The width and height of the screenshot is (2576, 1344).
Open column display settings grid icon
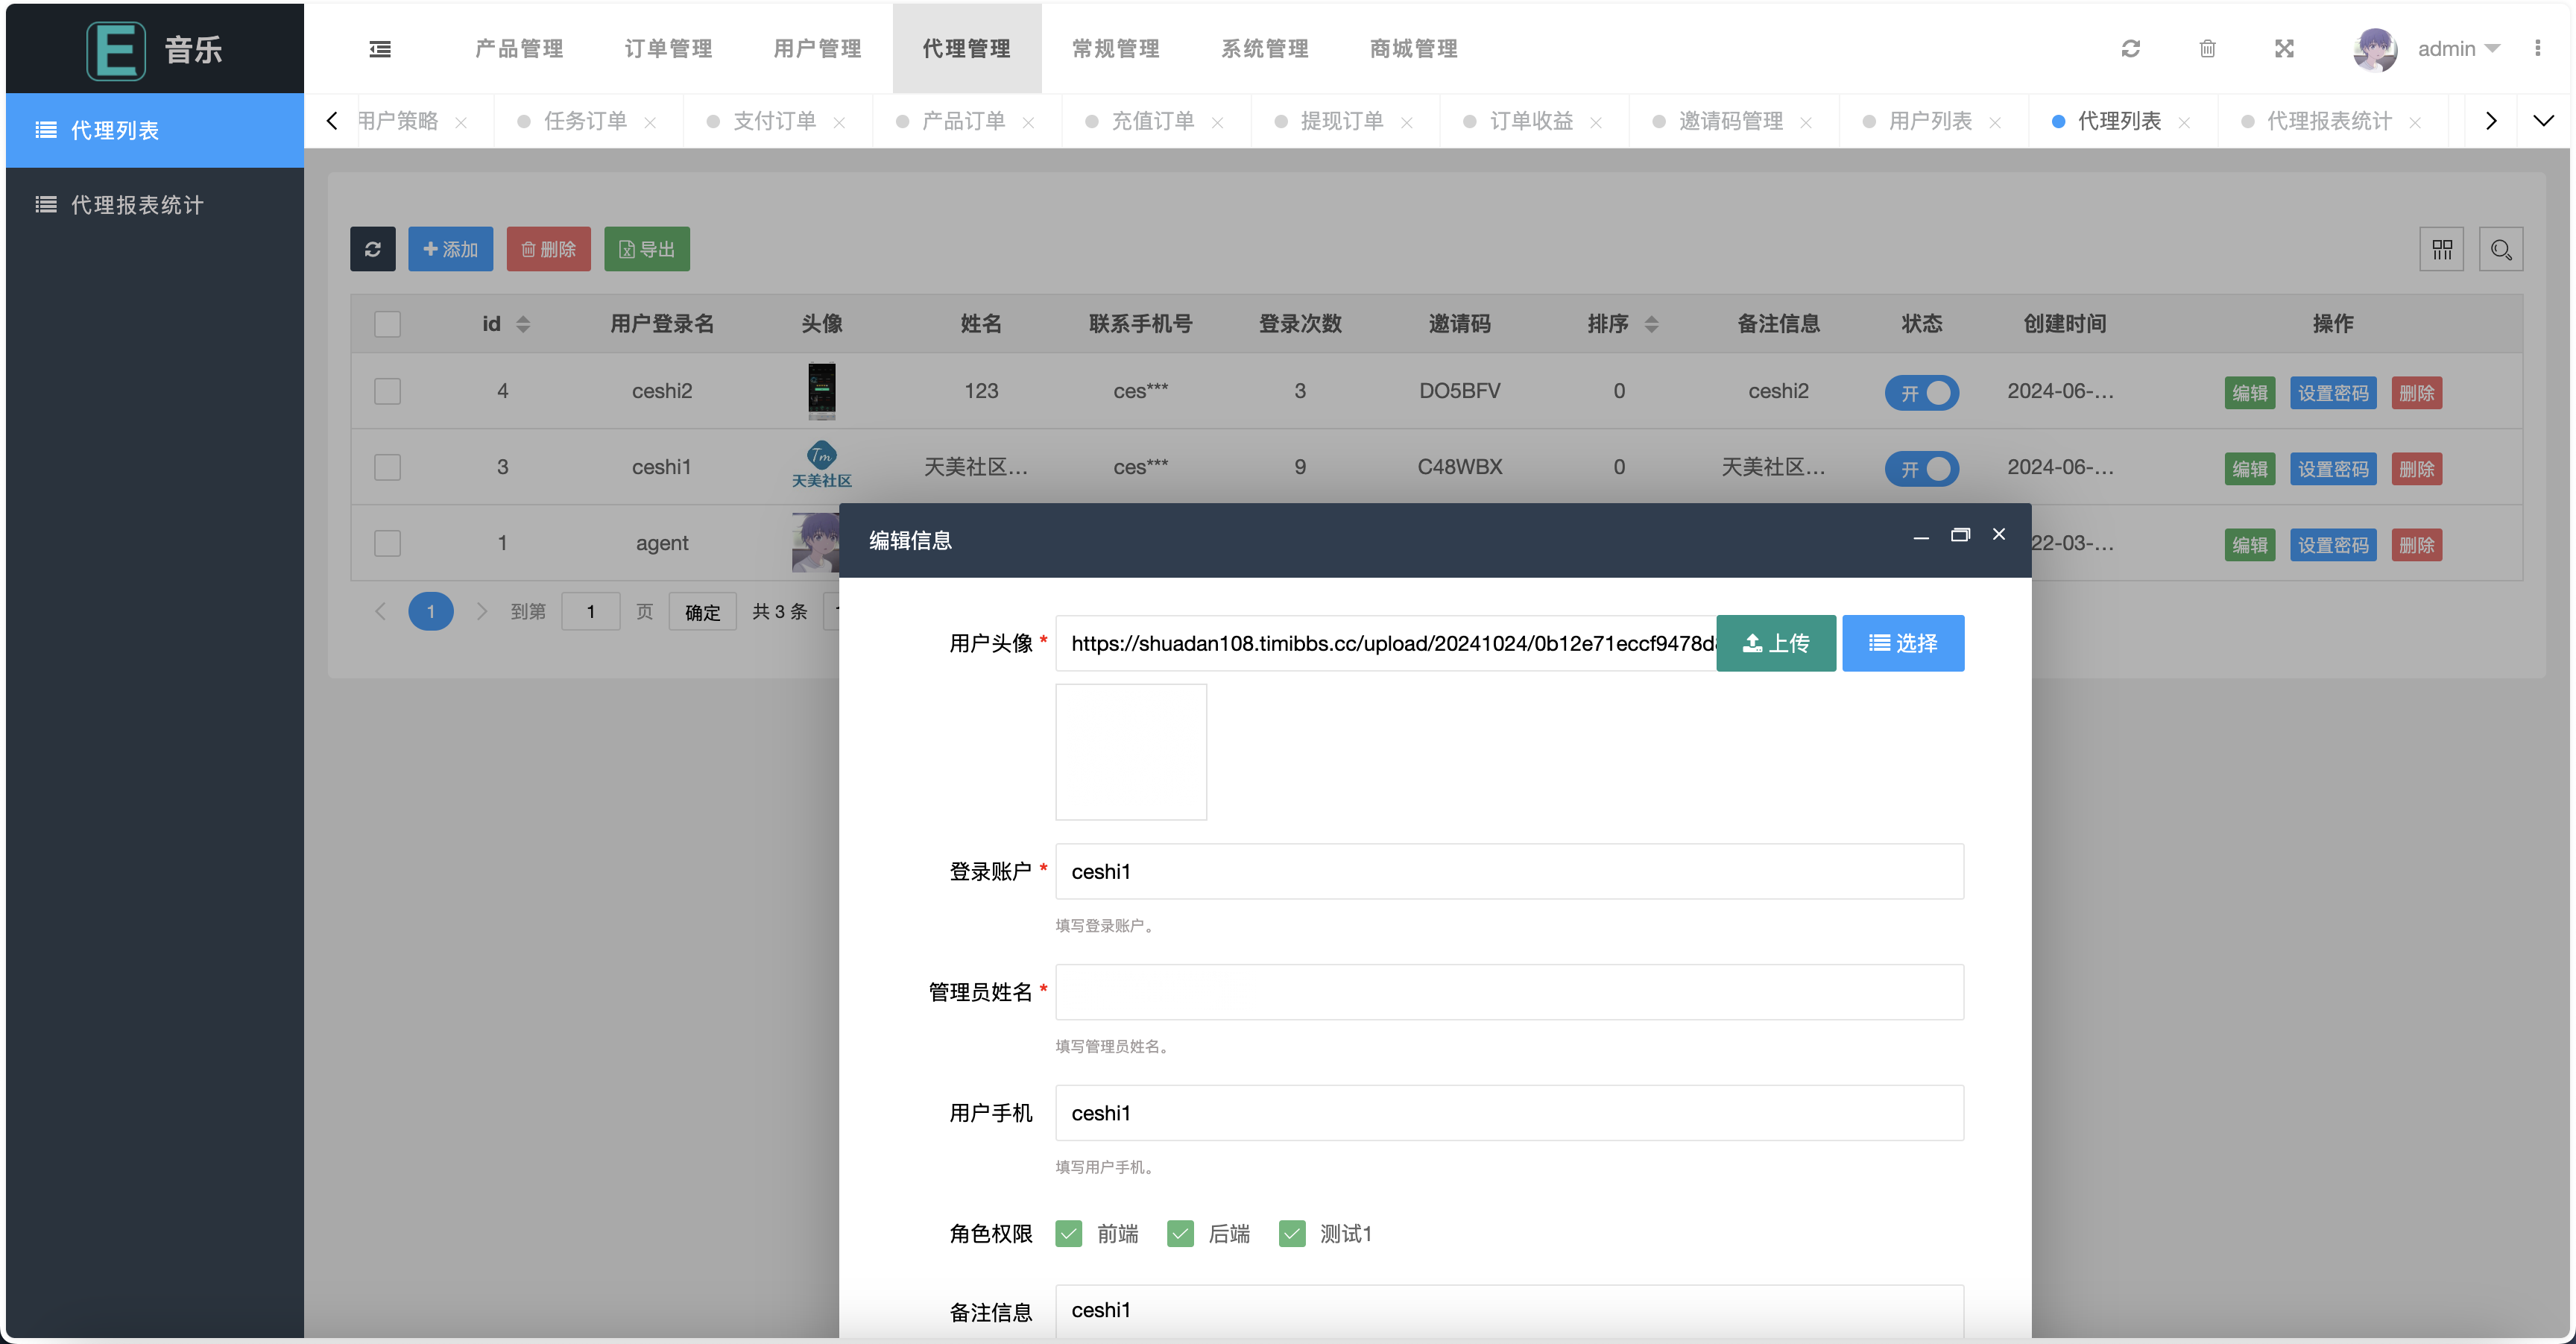pyautogui.click(x=2441, y=248)
